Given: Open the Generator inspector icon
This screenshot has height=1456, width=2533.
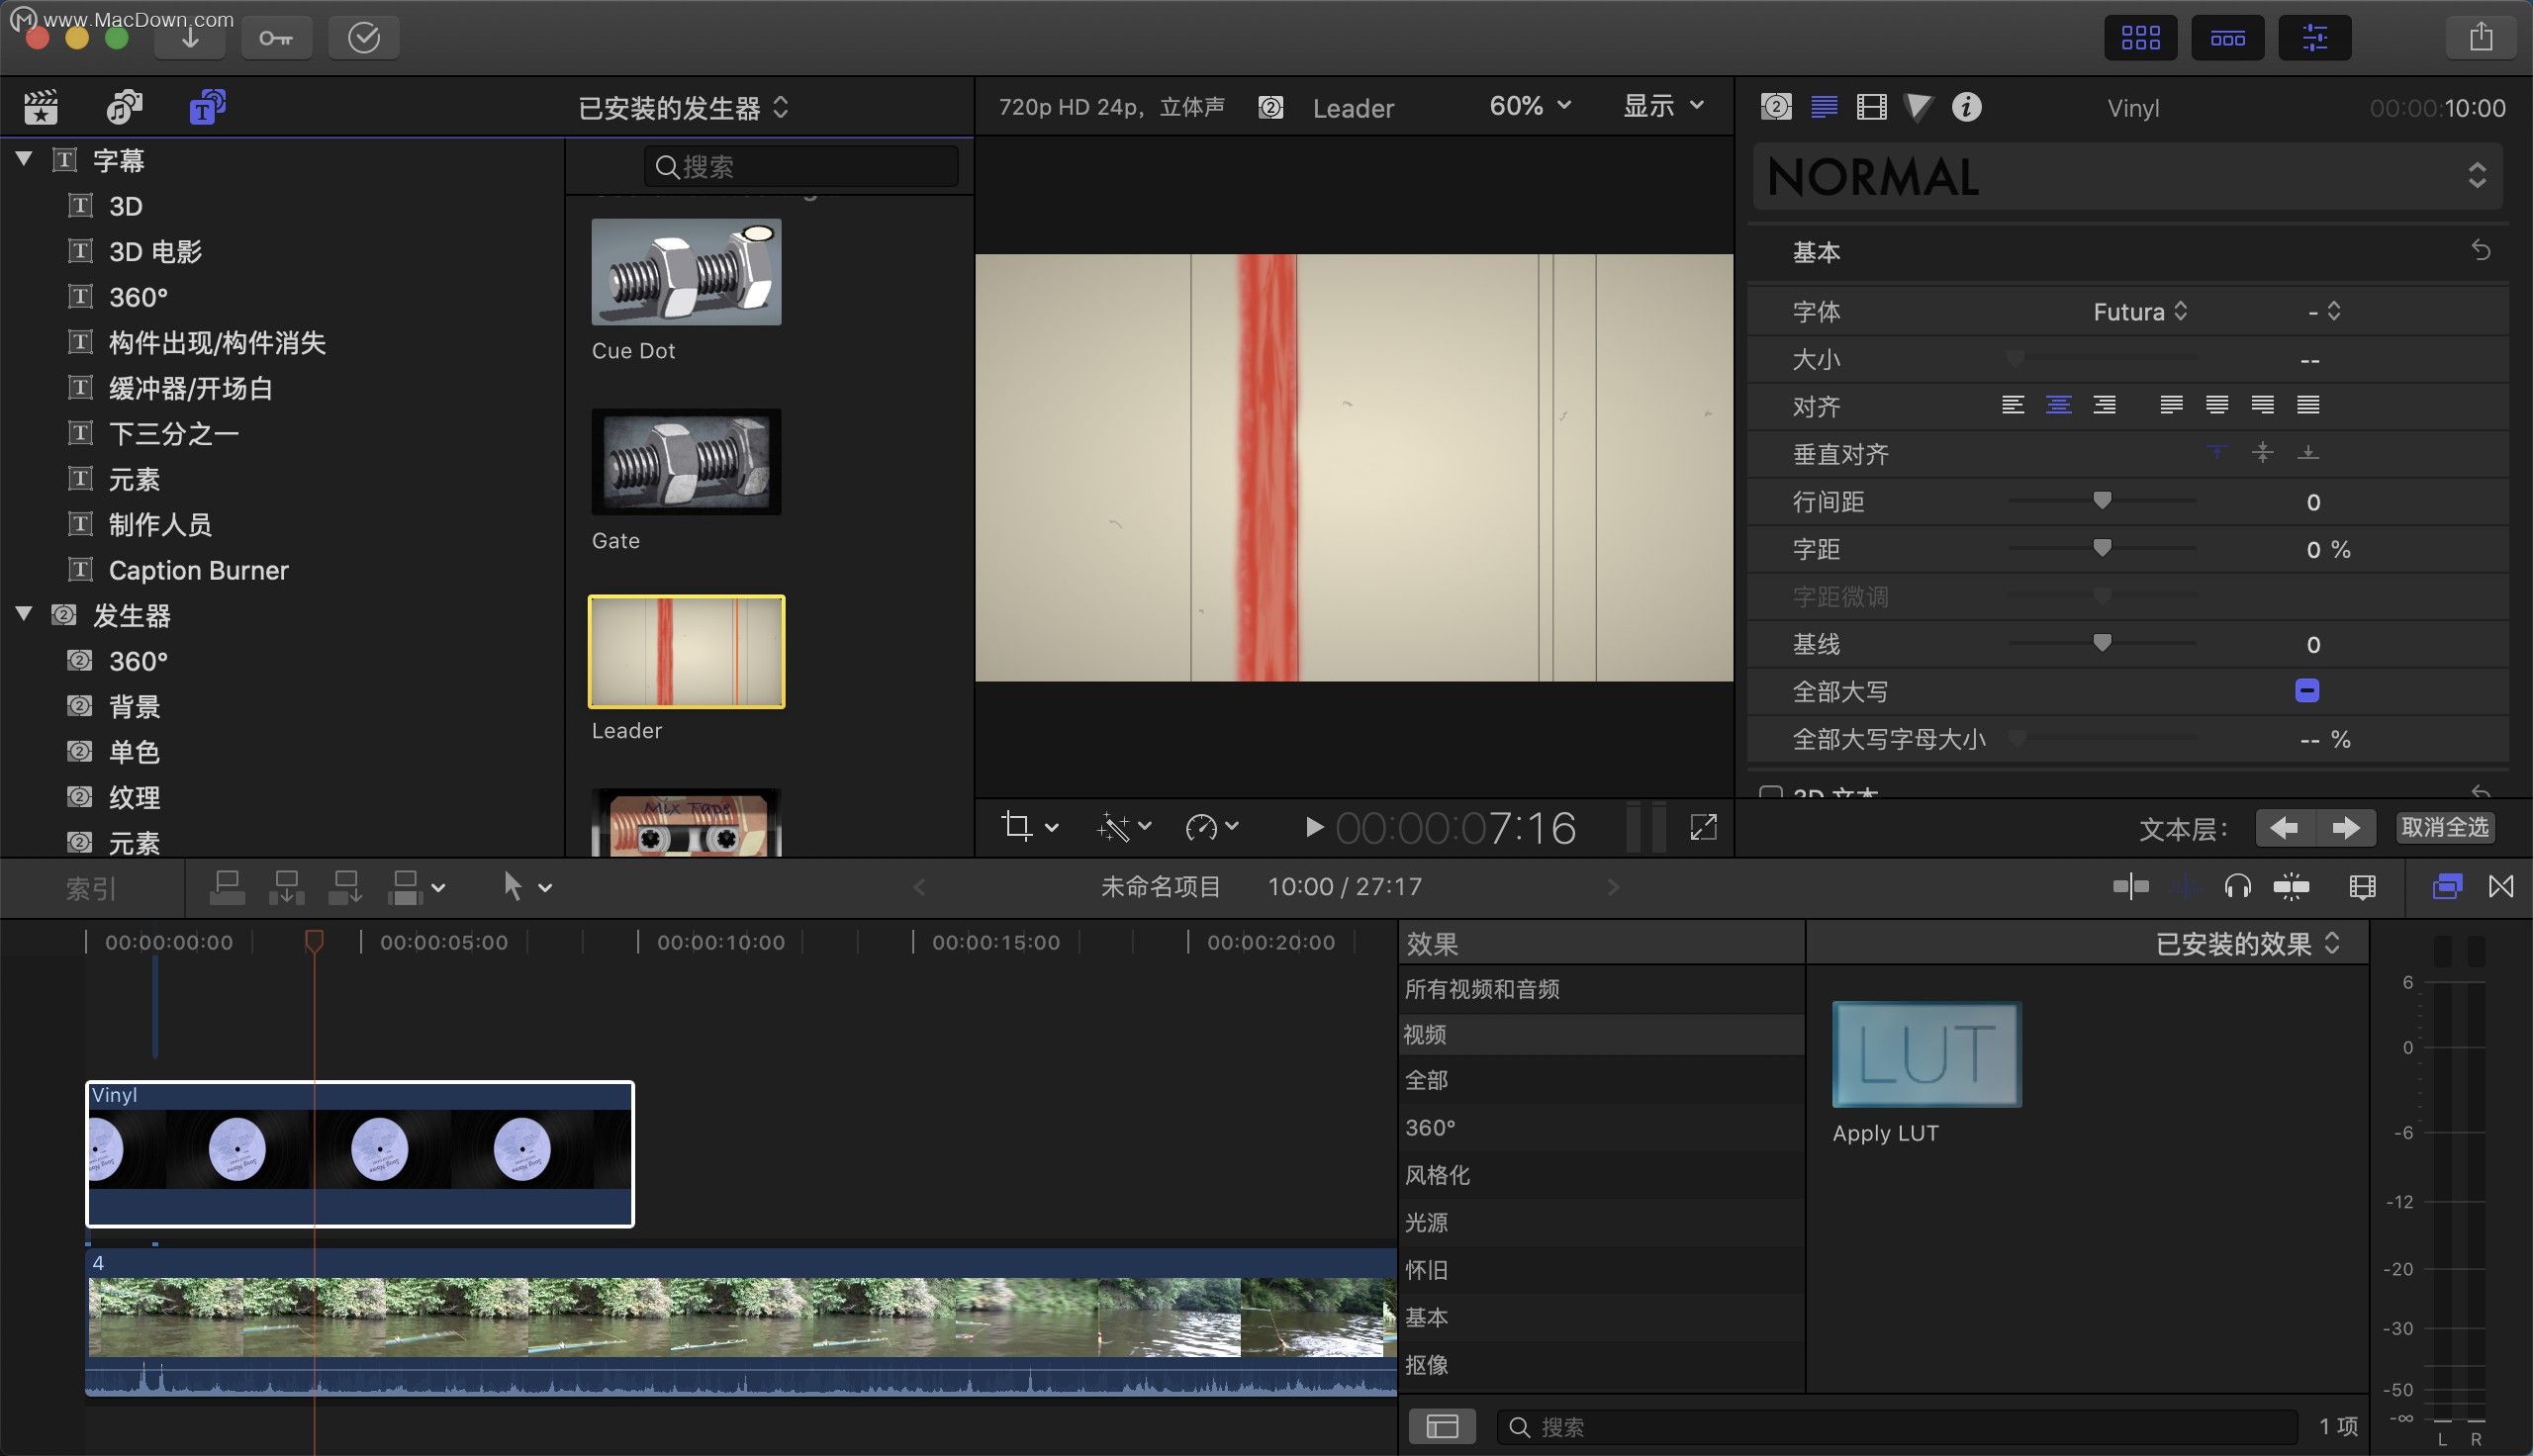Looking at the screenshot, I should pyautogui.click(x=1776, y=107).
